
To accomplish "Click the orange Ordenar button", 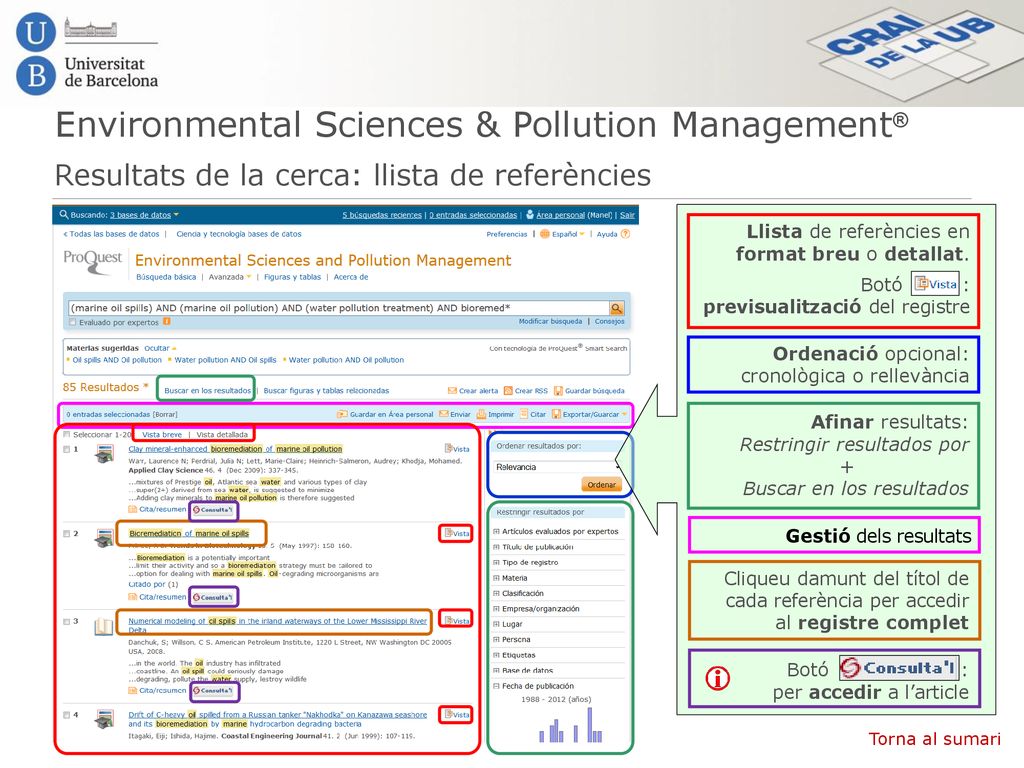I will click(601, 485).
